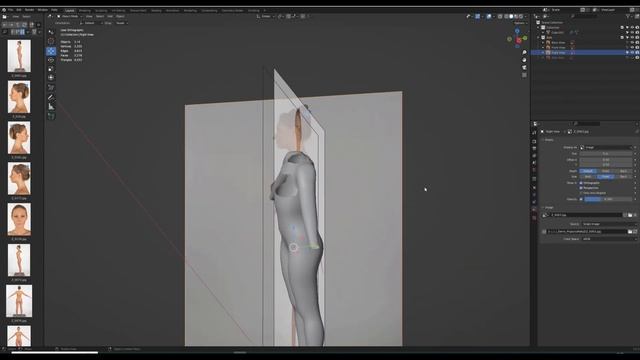Screen dimensions: 640x360
Task: Switch to the Modeling workspace tab
Action: click(x=85, y=10)
